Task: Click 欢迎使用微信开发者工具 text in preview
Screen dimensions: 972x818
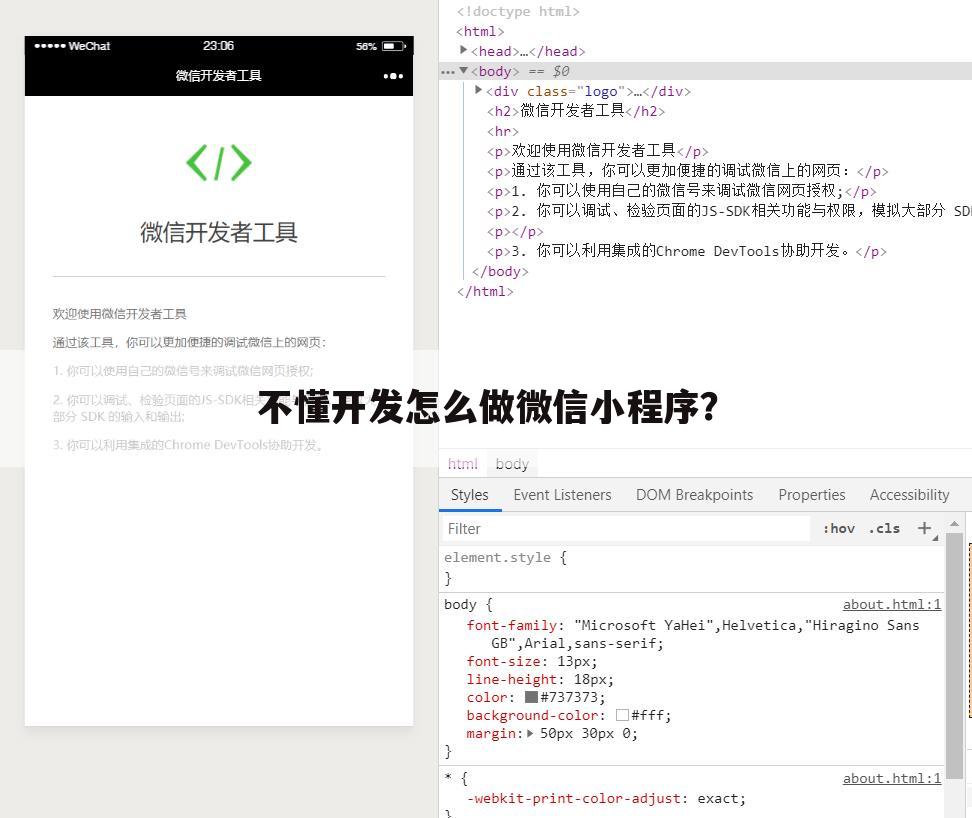Action: coord(120,314)
